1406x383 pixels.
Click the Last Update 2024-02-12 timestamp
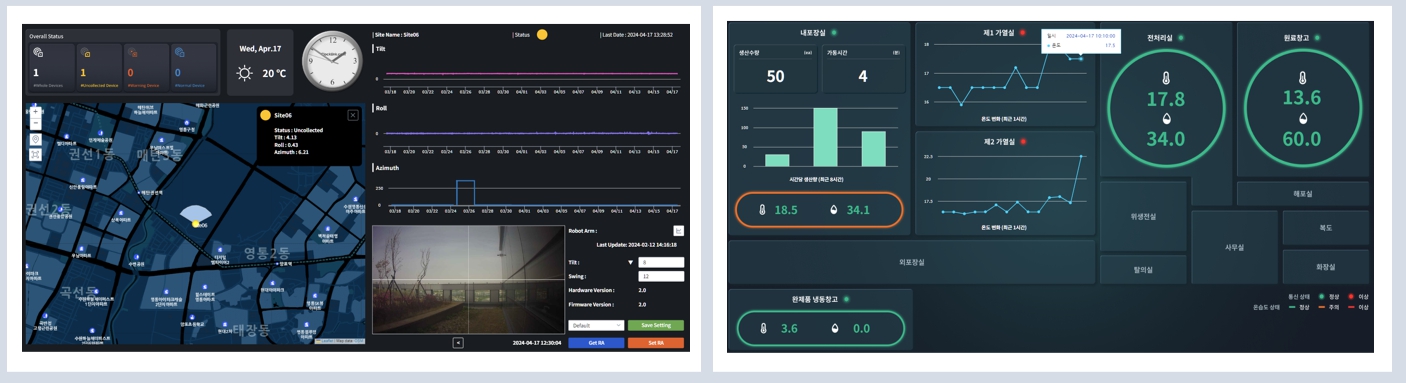coord(637,244)
